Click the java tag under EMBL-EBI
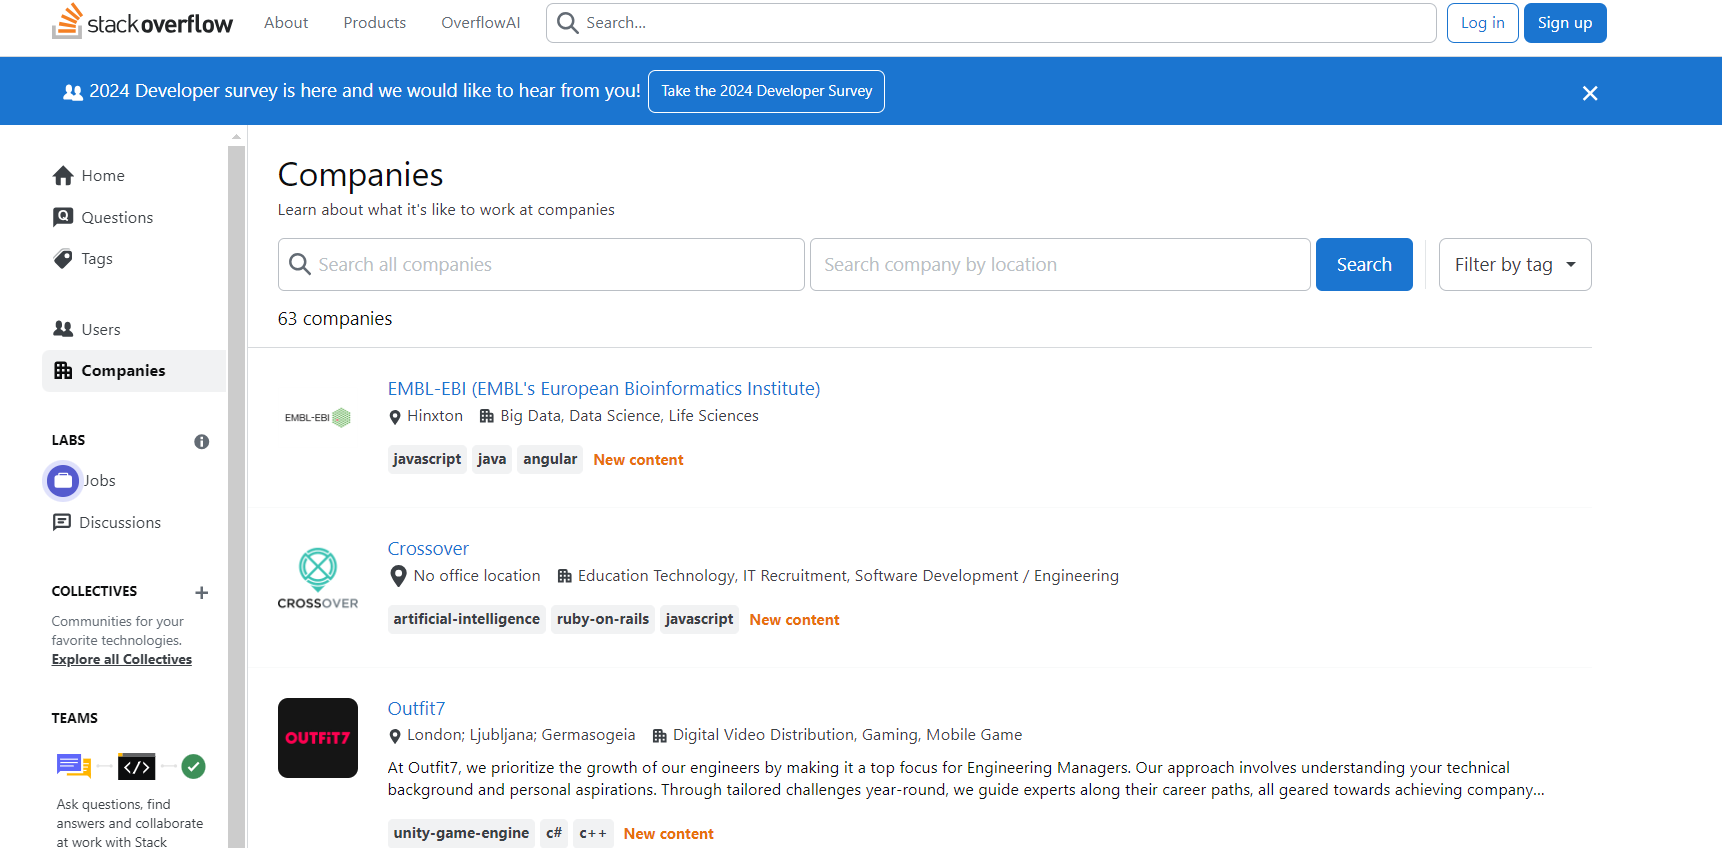Viewport: 1722px width, 848px height. (492, 459)
